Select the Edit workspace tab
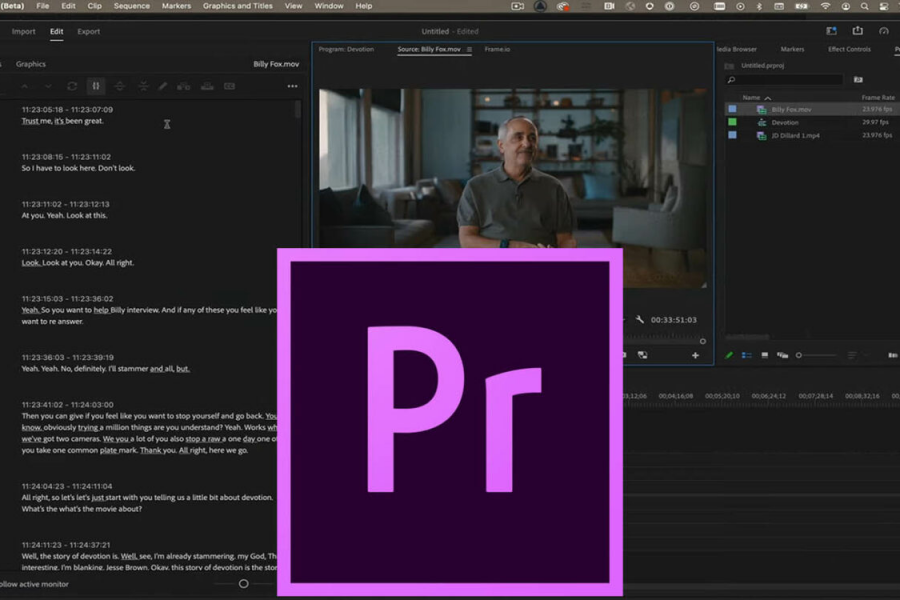The image size is (900, 600). pyautogui.click(x=56, y=32)
